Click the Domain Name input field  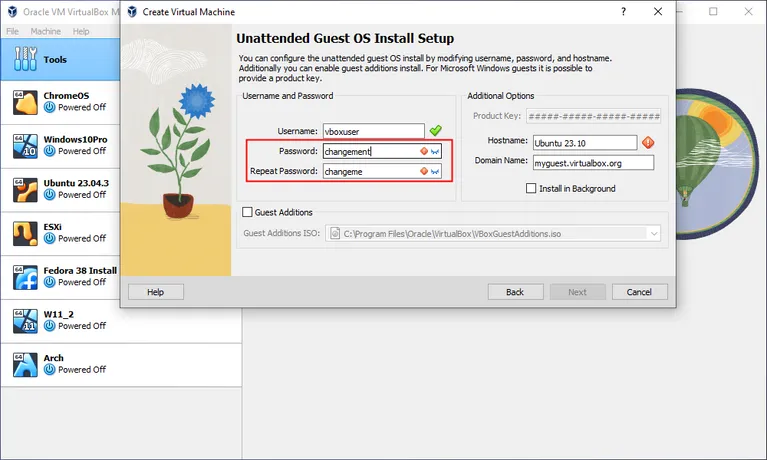(593, 163)
